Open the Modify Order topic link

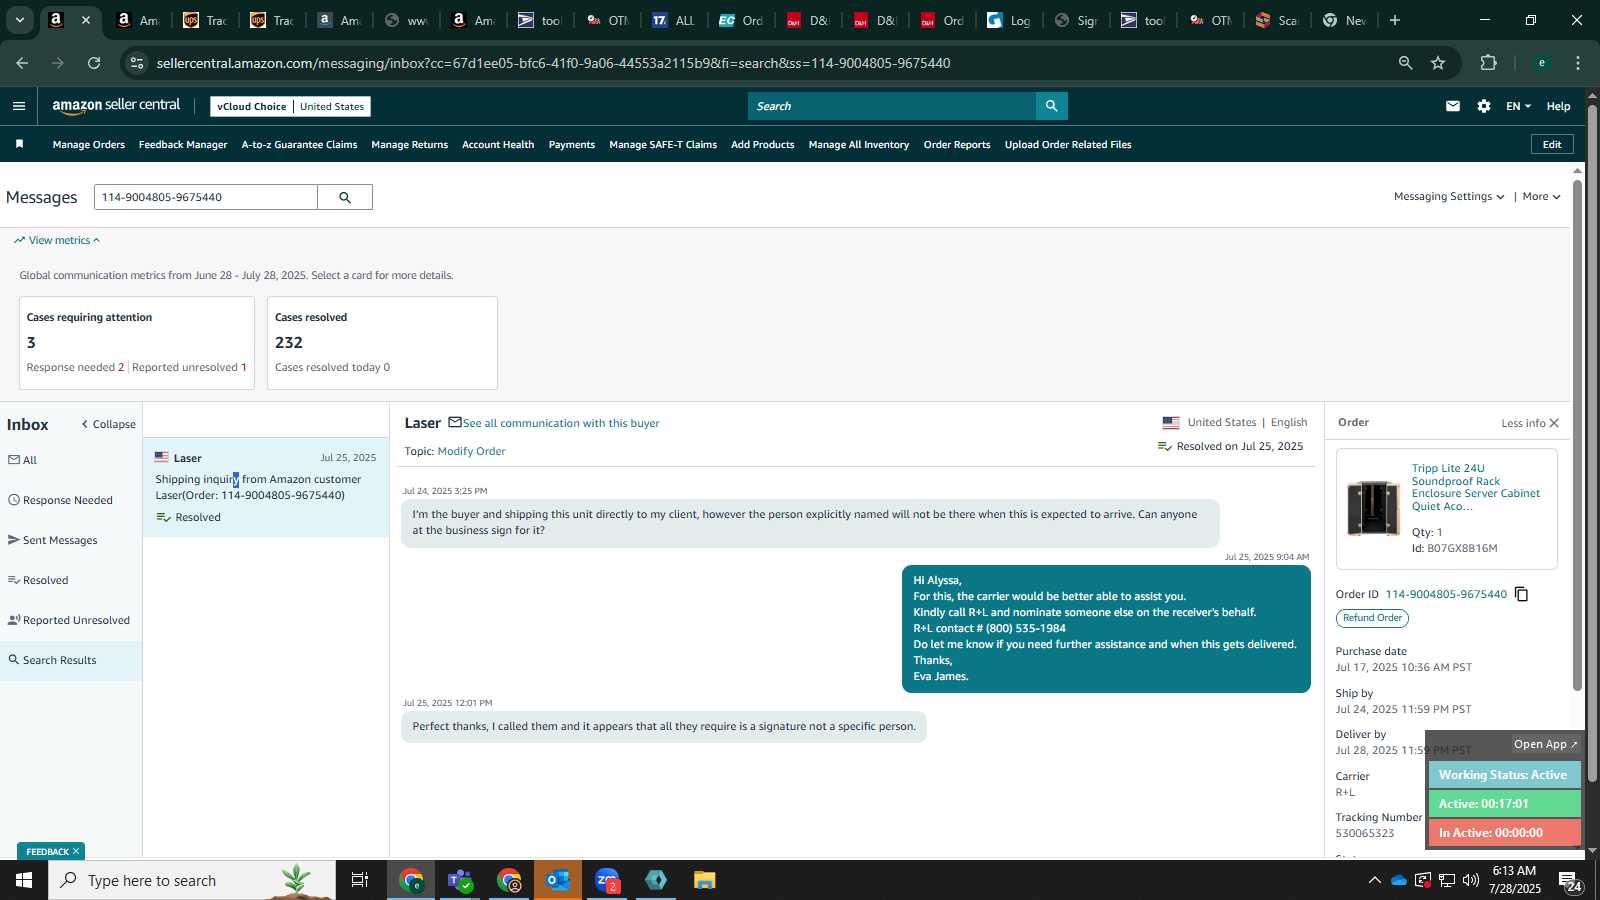coord(471,451)
